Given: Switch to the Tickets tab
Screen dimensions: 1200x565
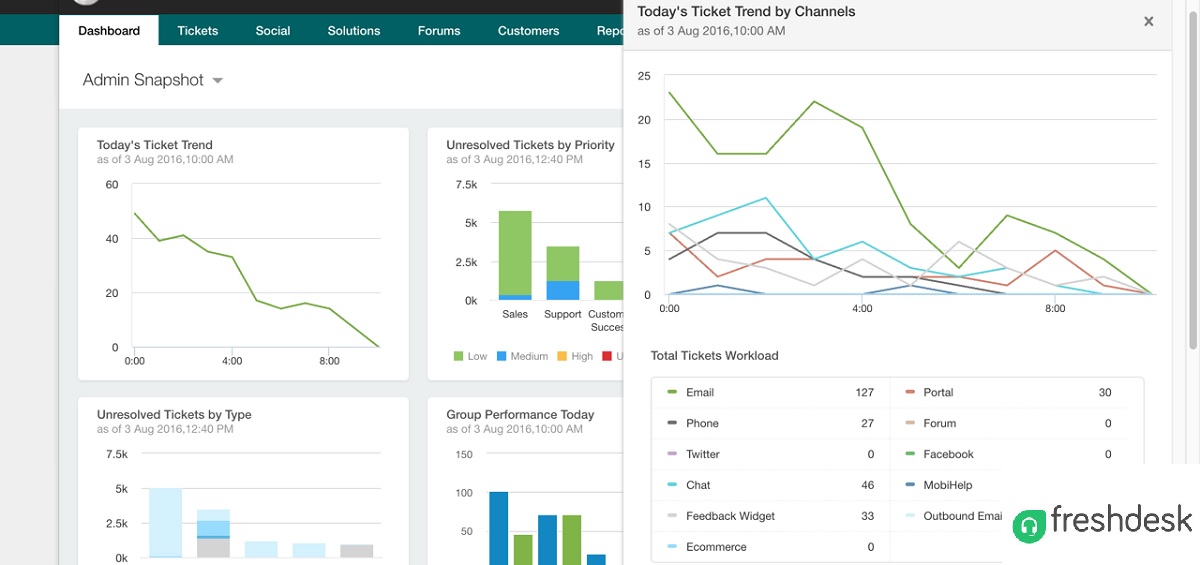Looking at the screenshot, I should point(198,30).
